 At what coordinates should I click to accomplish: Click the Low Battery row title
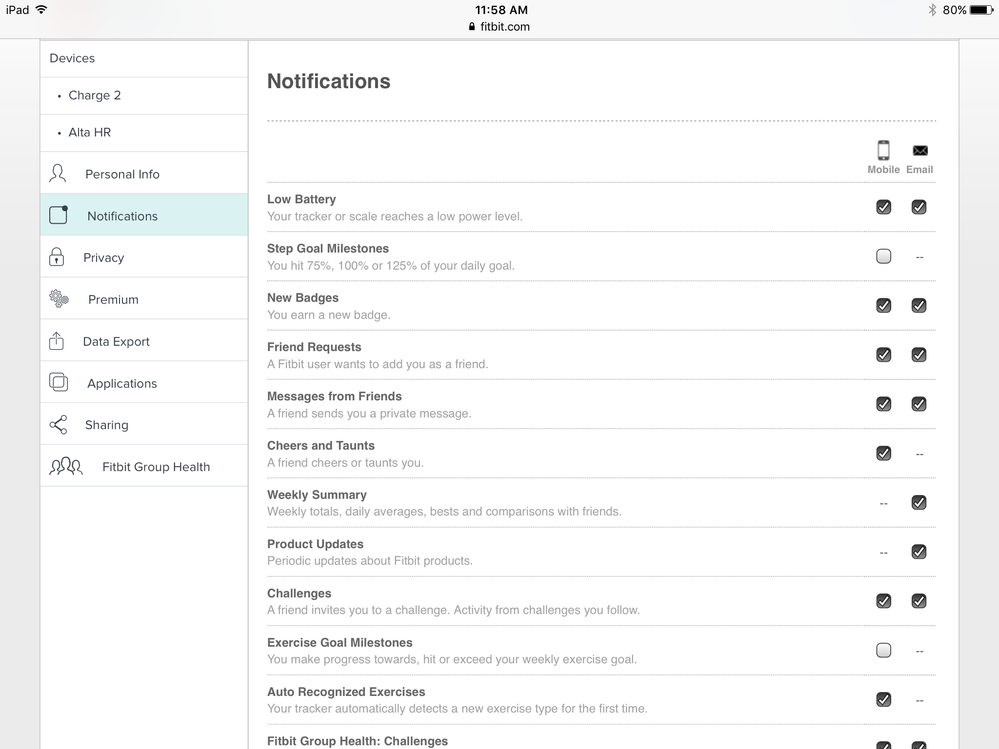[x=301, y=199]
